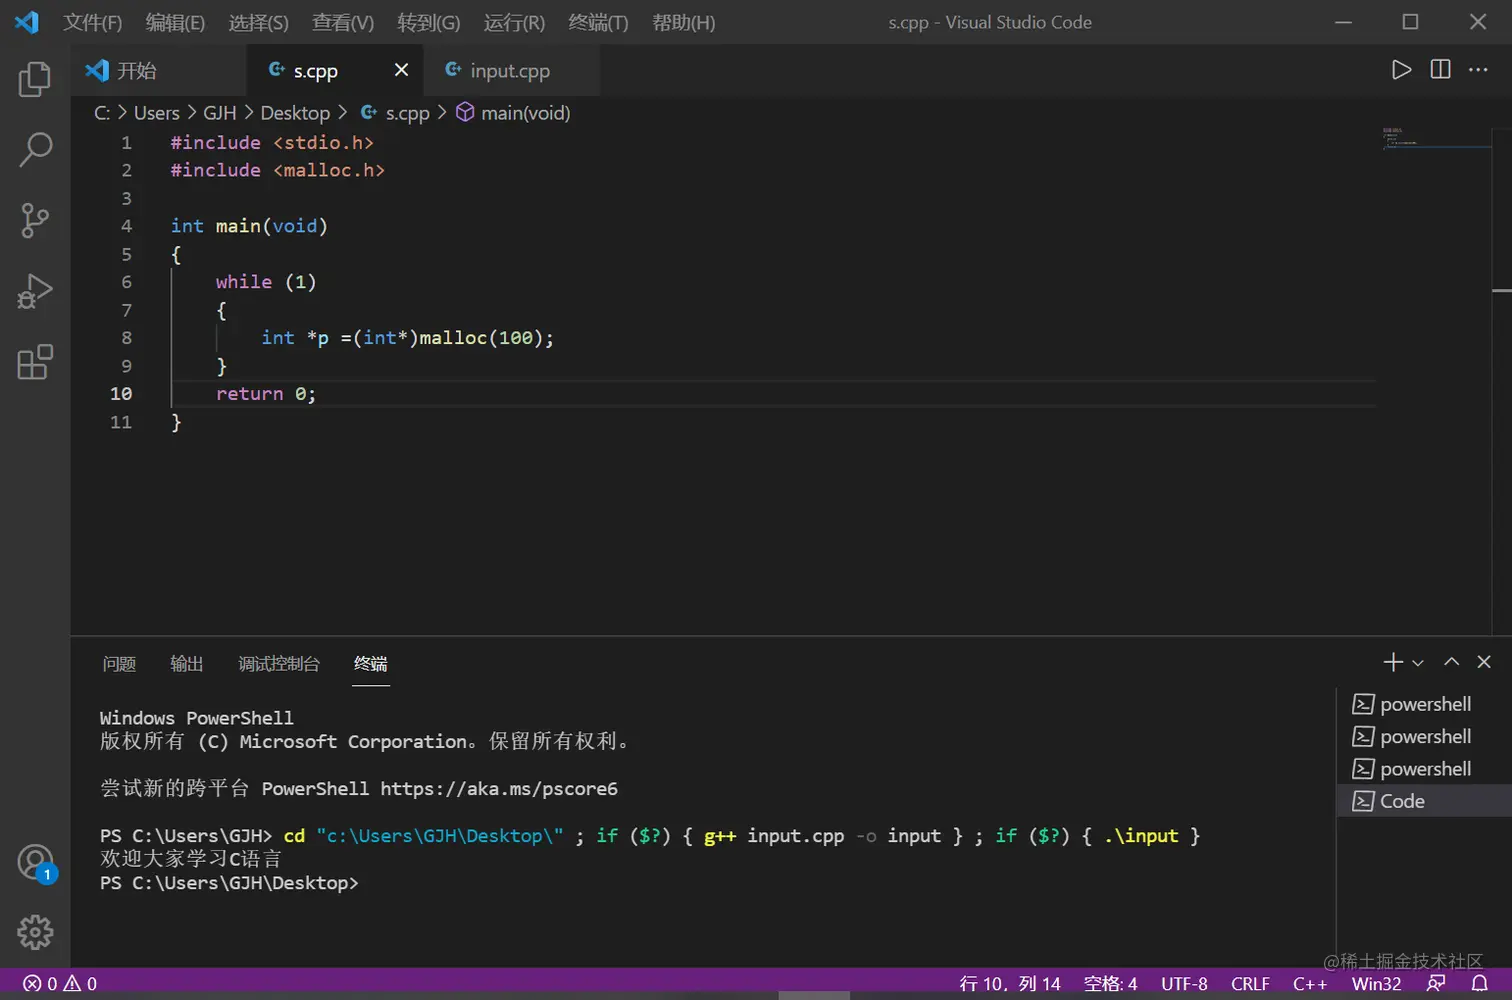Place cursor on line 8 malloc(100)
The width and height of the screenshot is (1512, 1000).
[481, 338]
